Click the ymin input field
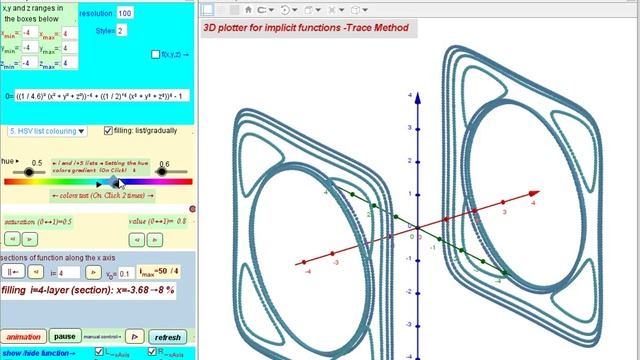 click(30, 48)
